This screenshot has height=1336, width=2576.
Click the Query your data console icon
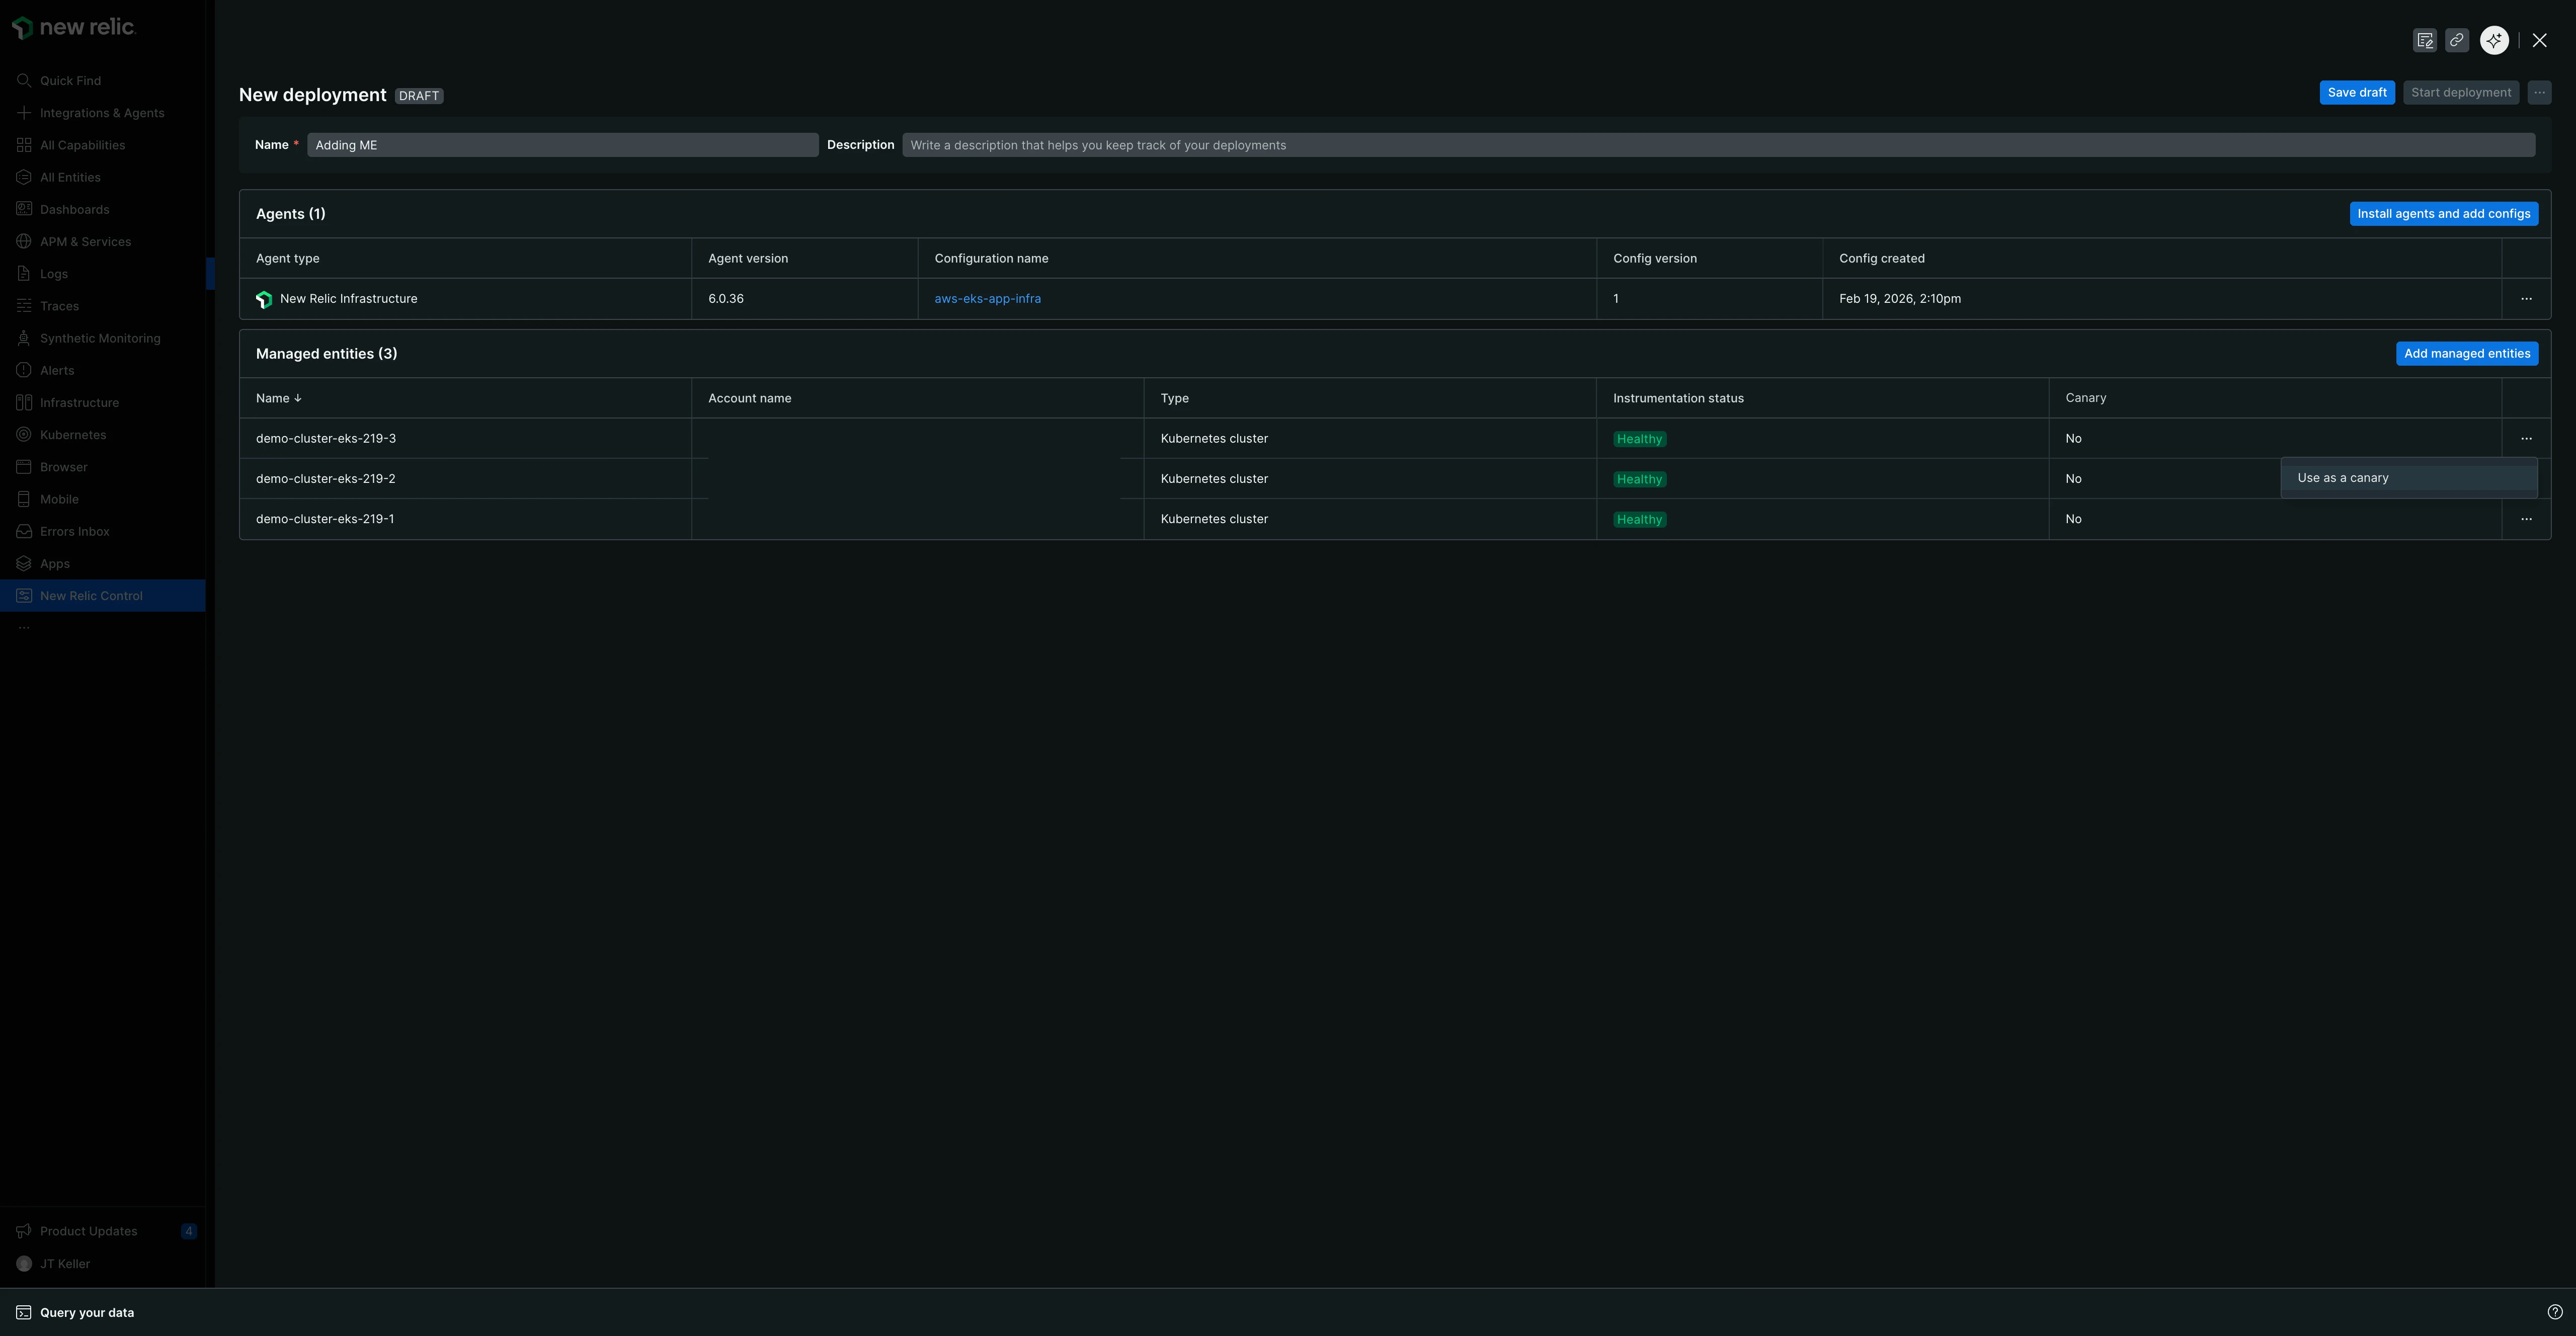click(x=23, y=1312)
